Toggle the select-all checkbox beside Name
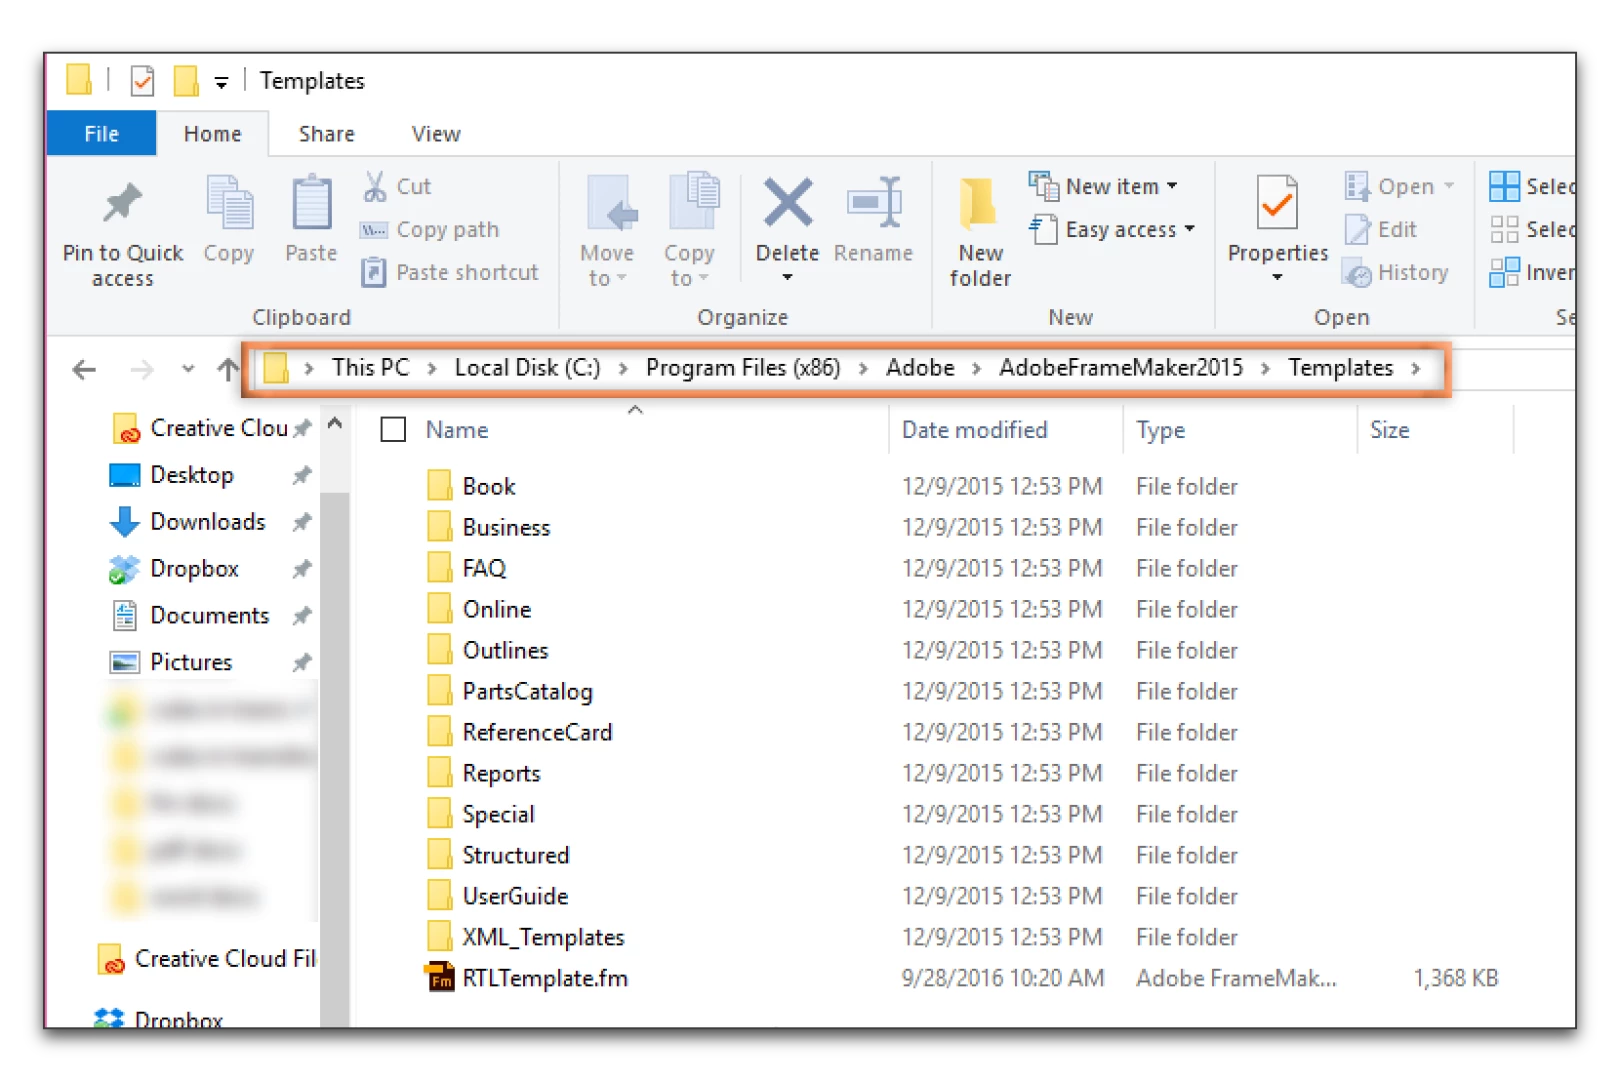The height and width of the screenshot is (1080, 1620). pos(393,430)
